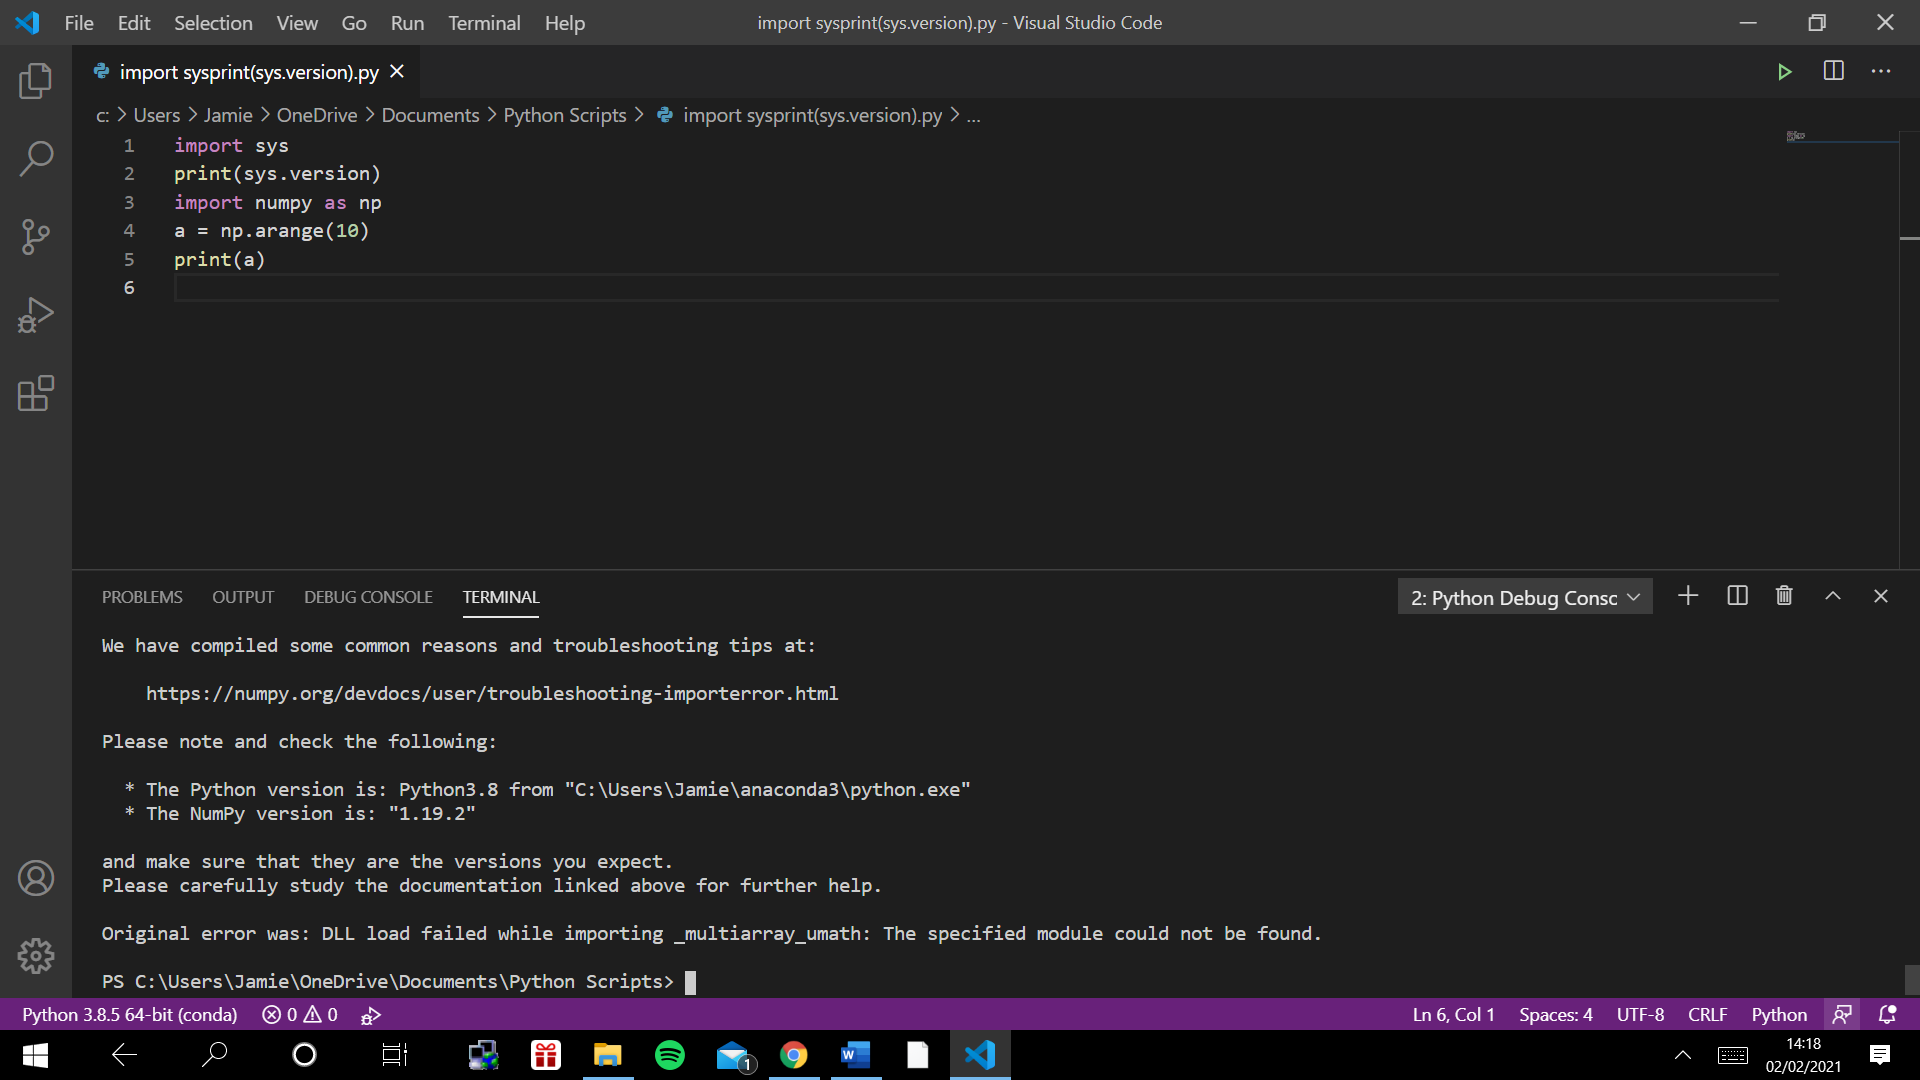This screenshot has width=1920, height=1080.
Task: Click Python Scripts in breadcrumb path
Action: click(565, 115)
